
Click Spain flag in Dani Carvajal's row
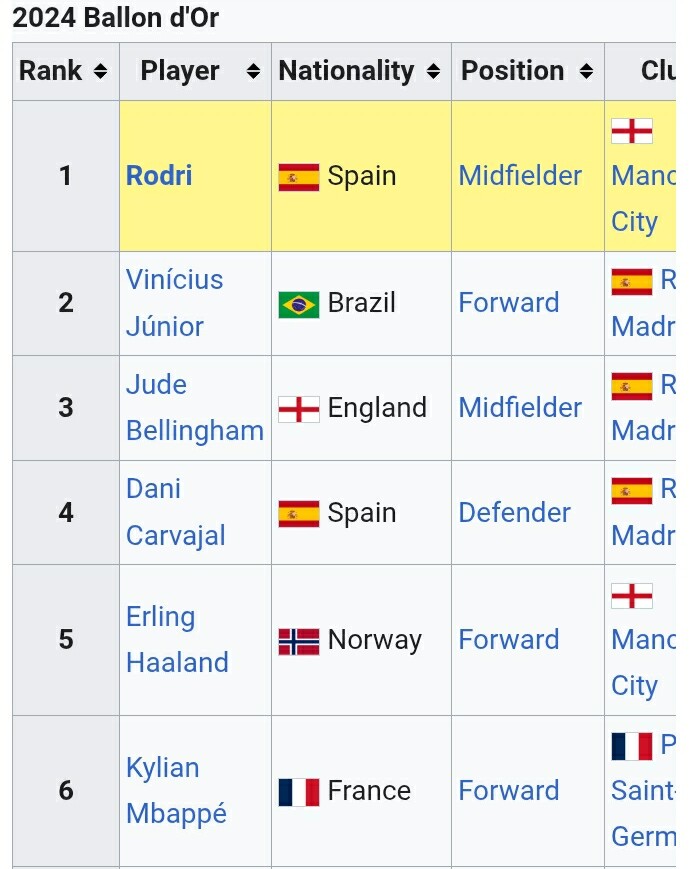[x=299, y=514]
